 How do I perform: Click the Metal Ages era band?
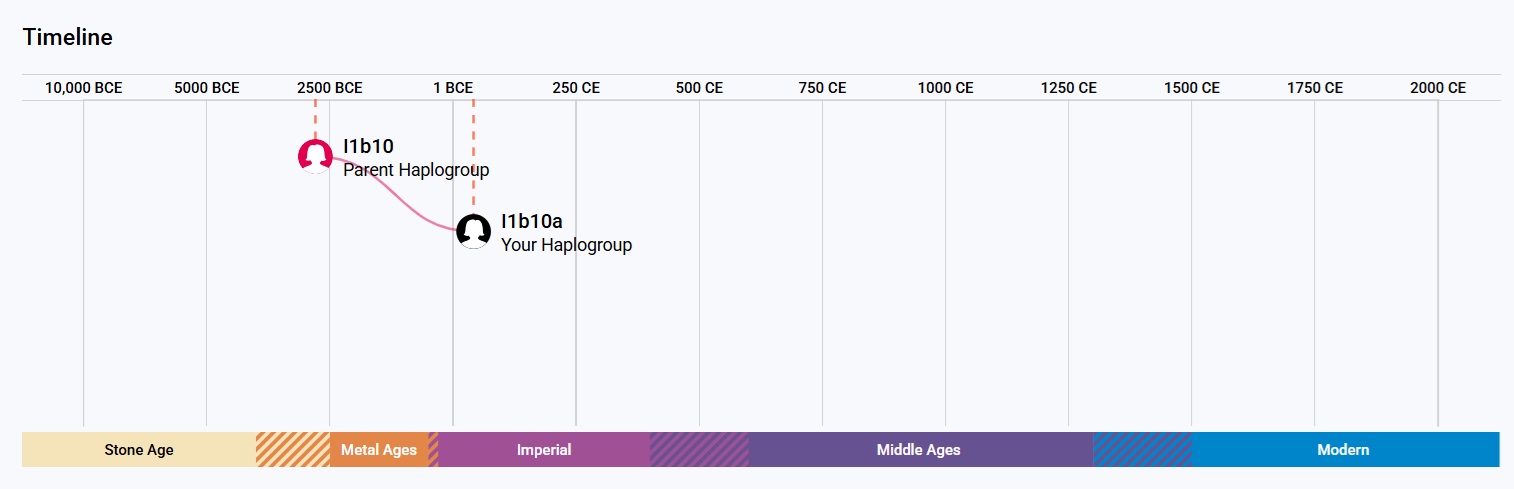tap(379, 450)
